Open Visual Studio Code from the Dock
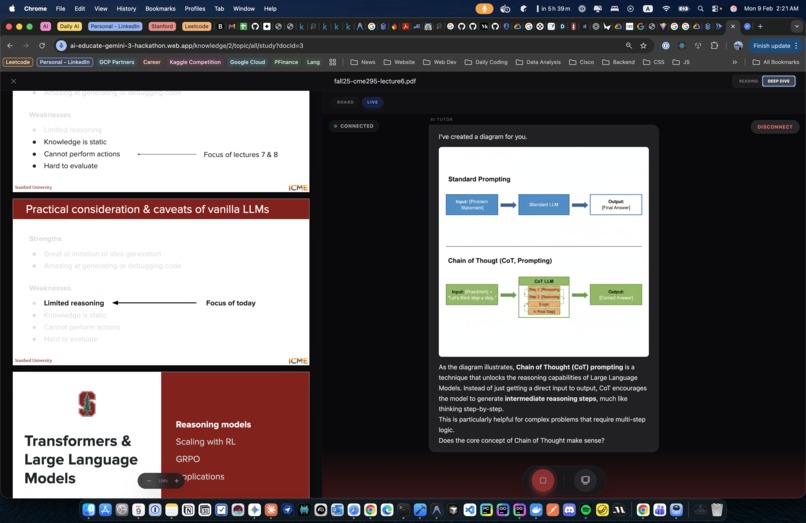Image resolution: width=806 pixels, height=523 pixels. (469, 510)
